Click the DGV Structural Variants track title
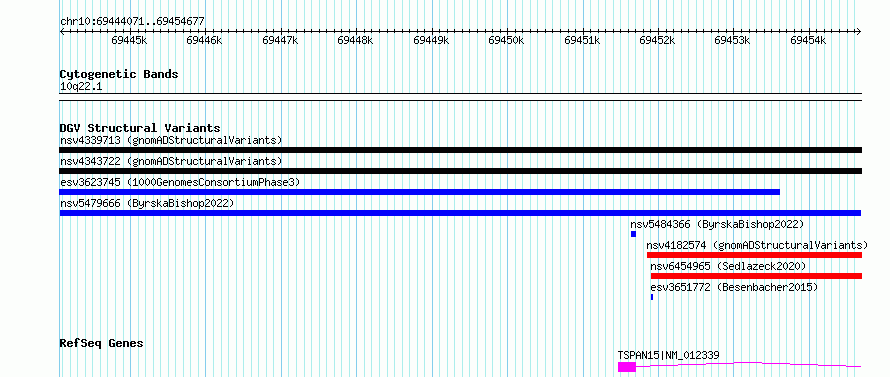Viewport: 890px width, 377px height. [x=140, y=128]
